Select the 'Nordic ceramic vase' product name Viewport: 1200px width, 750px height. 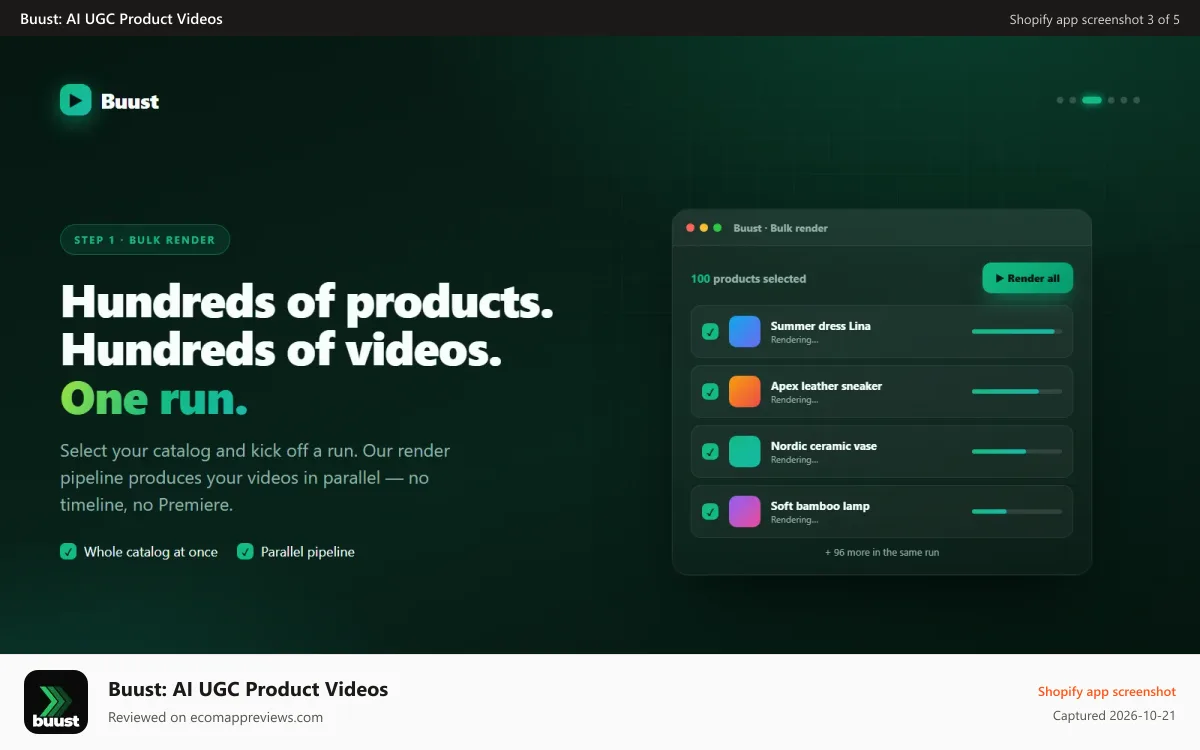click(x=824, y=446)
